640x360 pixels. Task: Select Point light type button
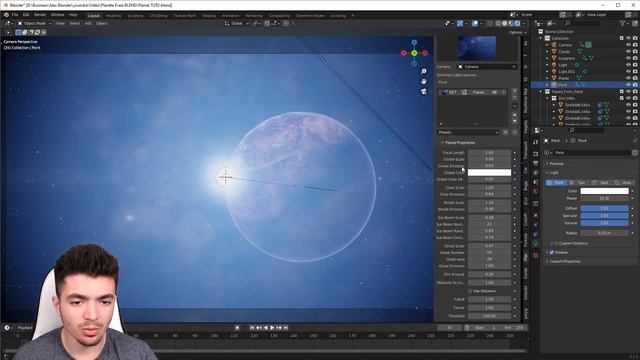pos(557,182)
